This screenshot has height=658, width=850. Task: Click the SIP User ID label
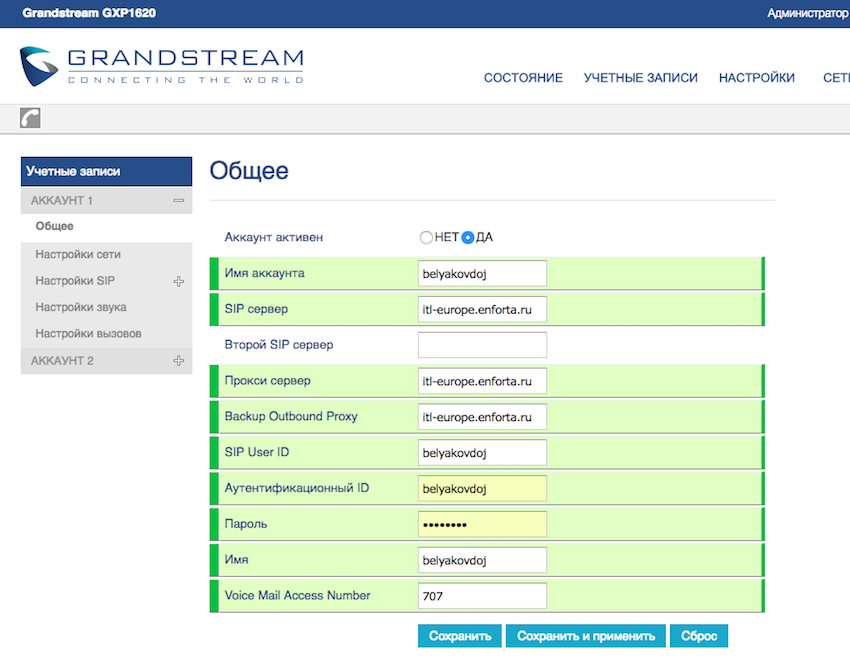[257, 452]
